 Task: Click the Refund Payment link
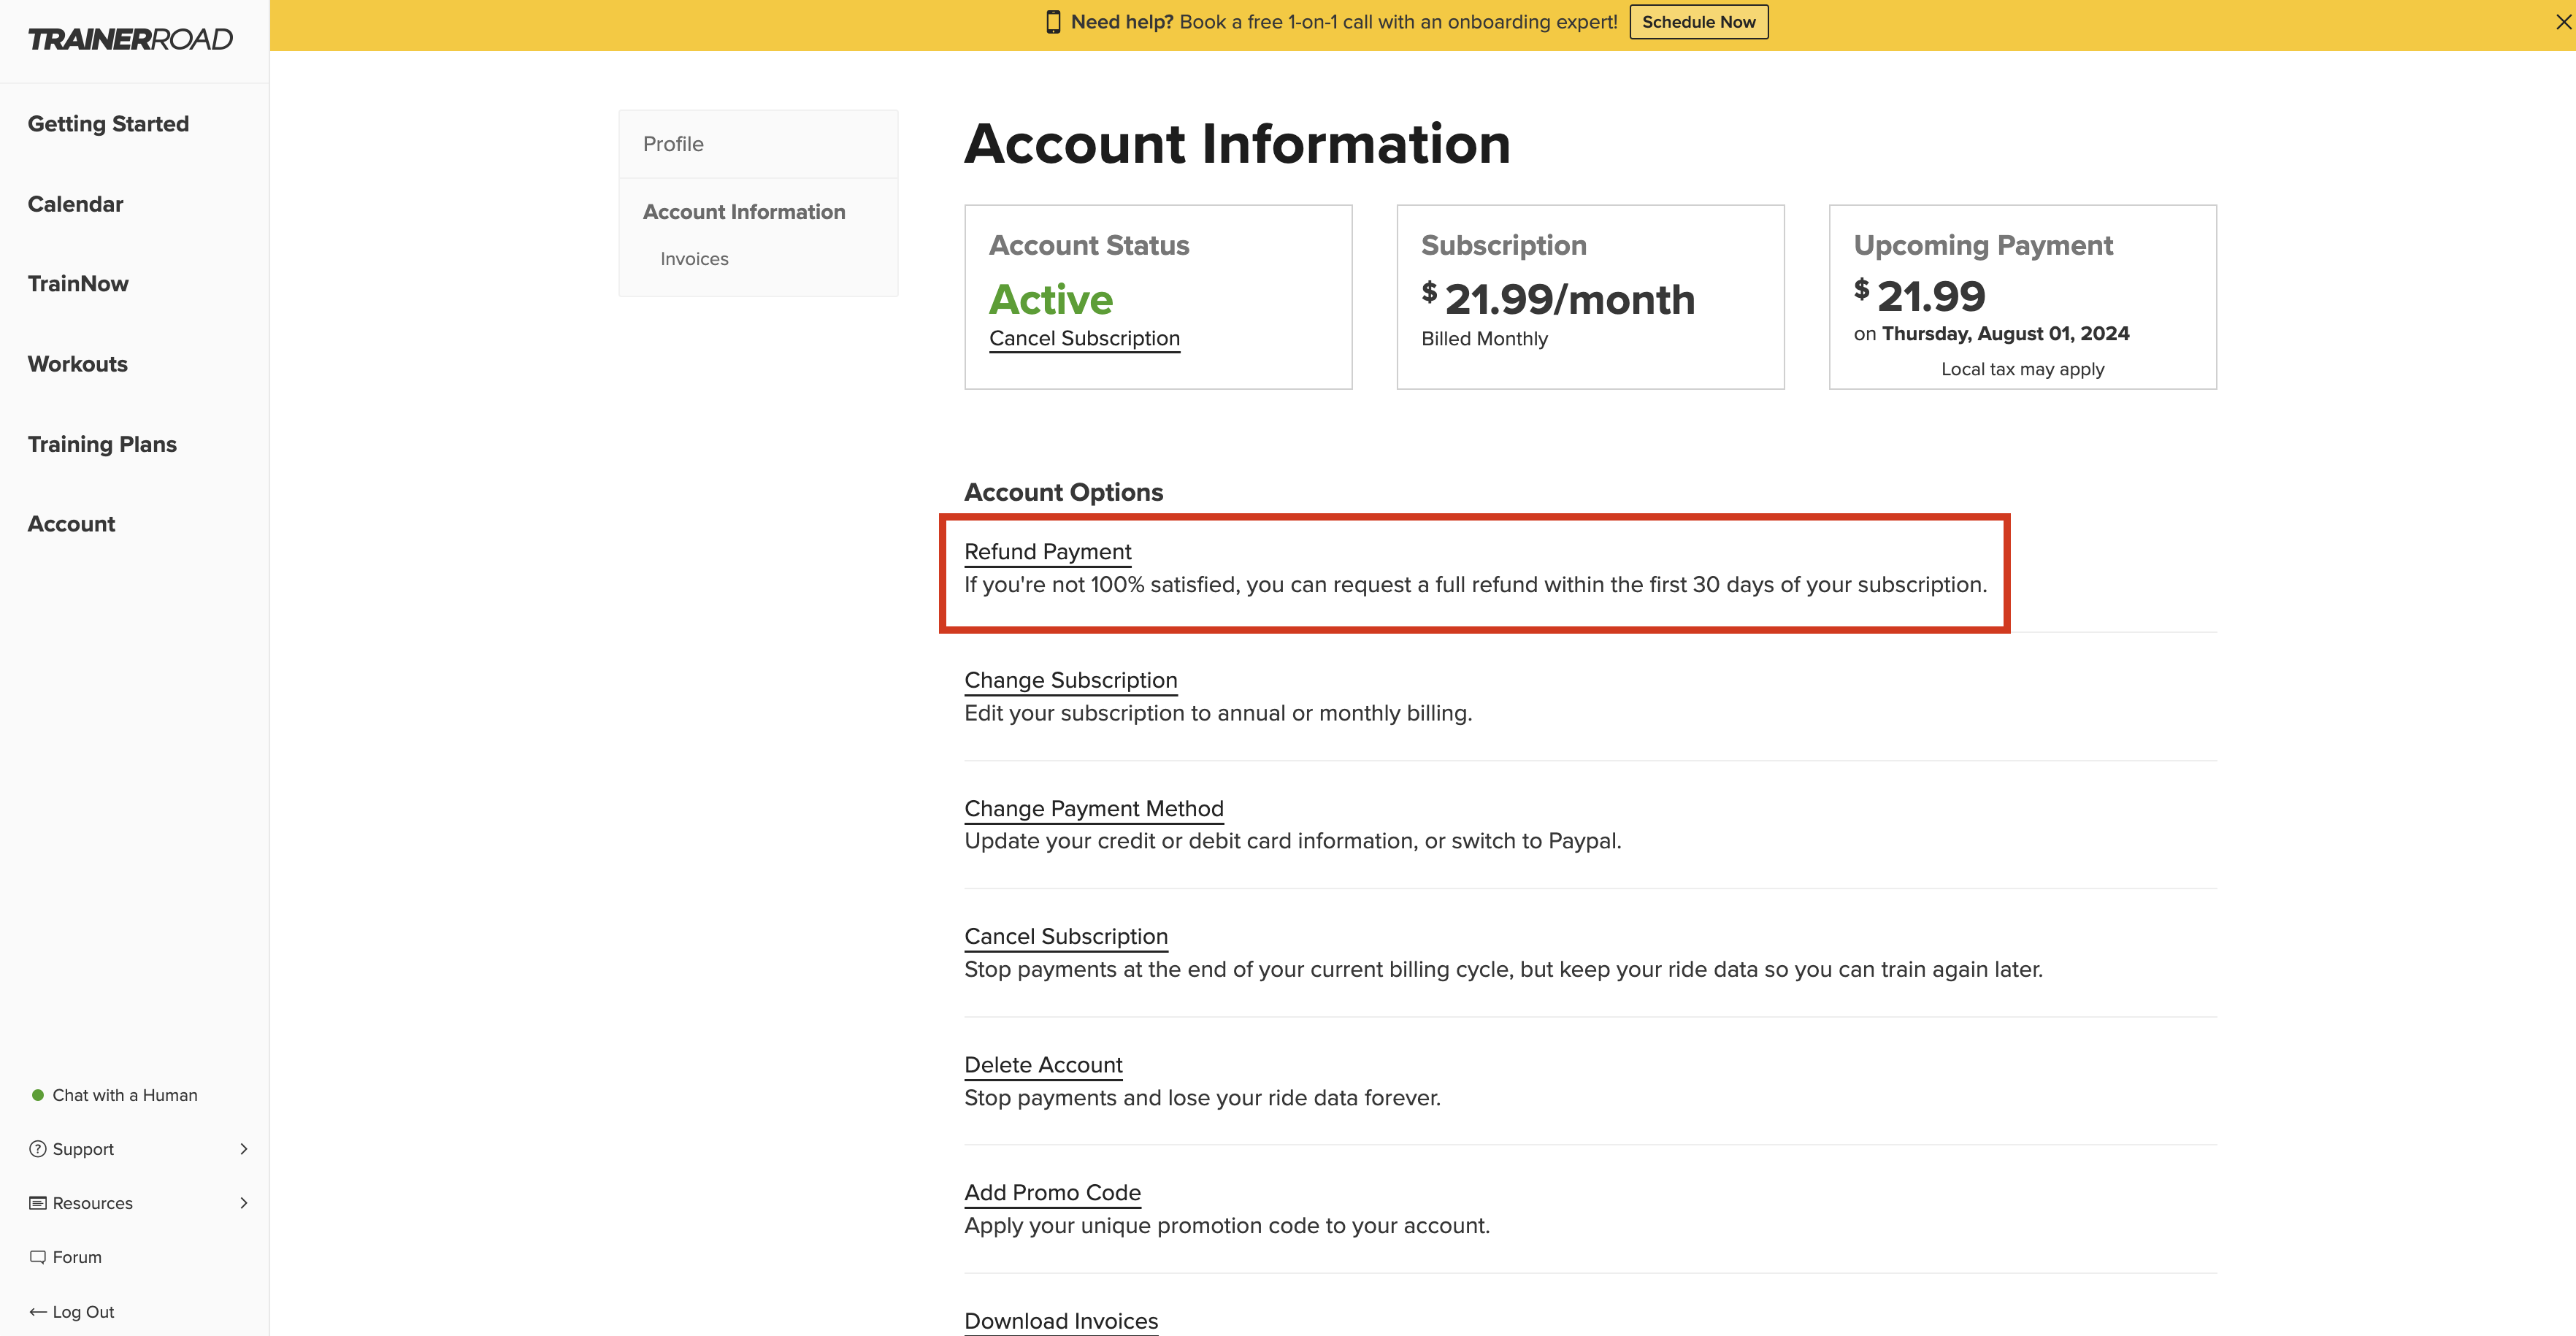tap(1047, 552)
